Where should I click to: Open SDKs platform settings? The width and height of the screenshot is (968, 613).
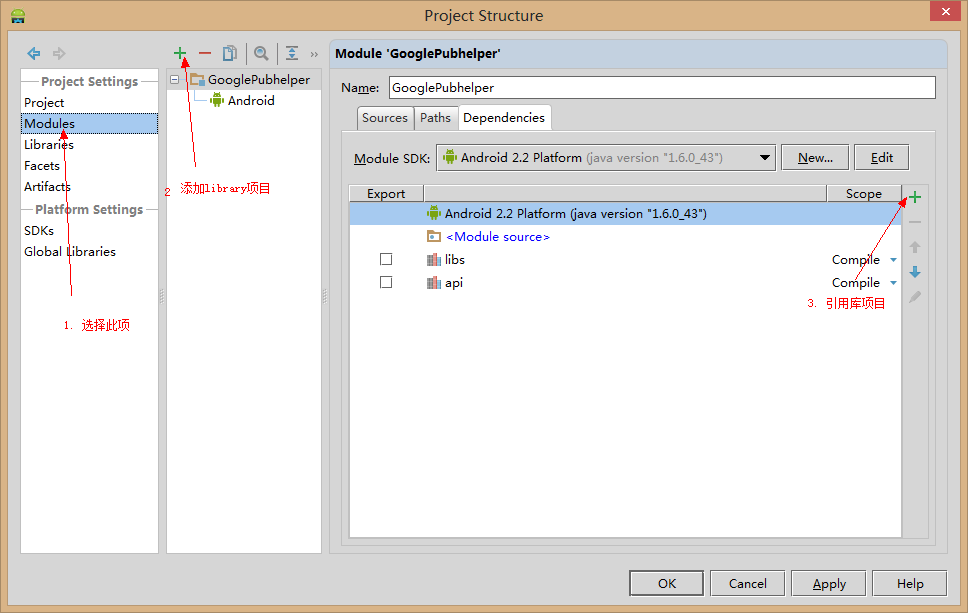[x=39, y=230]
